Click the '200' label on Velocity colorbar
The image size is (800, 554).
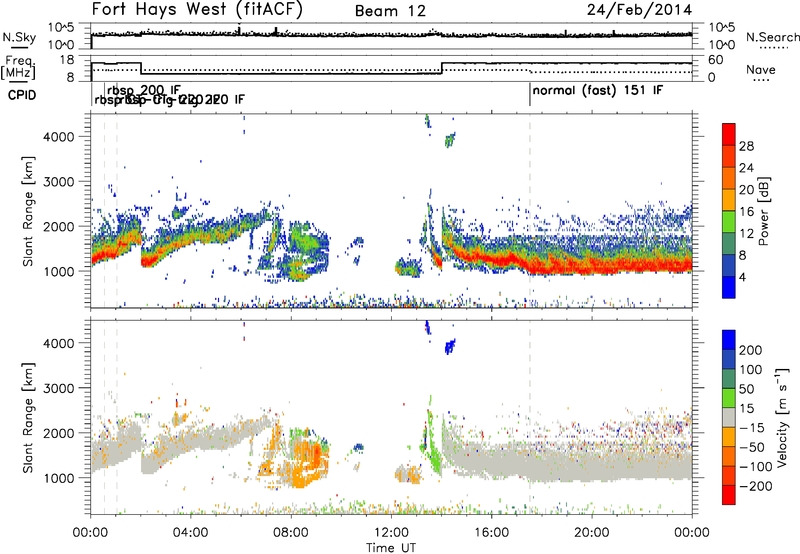pyautogui.click(x=751, y=350)
